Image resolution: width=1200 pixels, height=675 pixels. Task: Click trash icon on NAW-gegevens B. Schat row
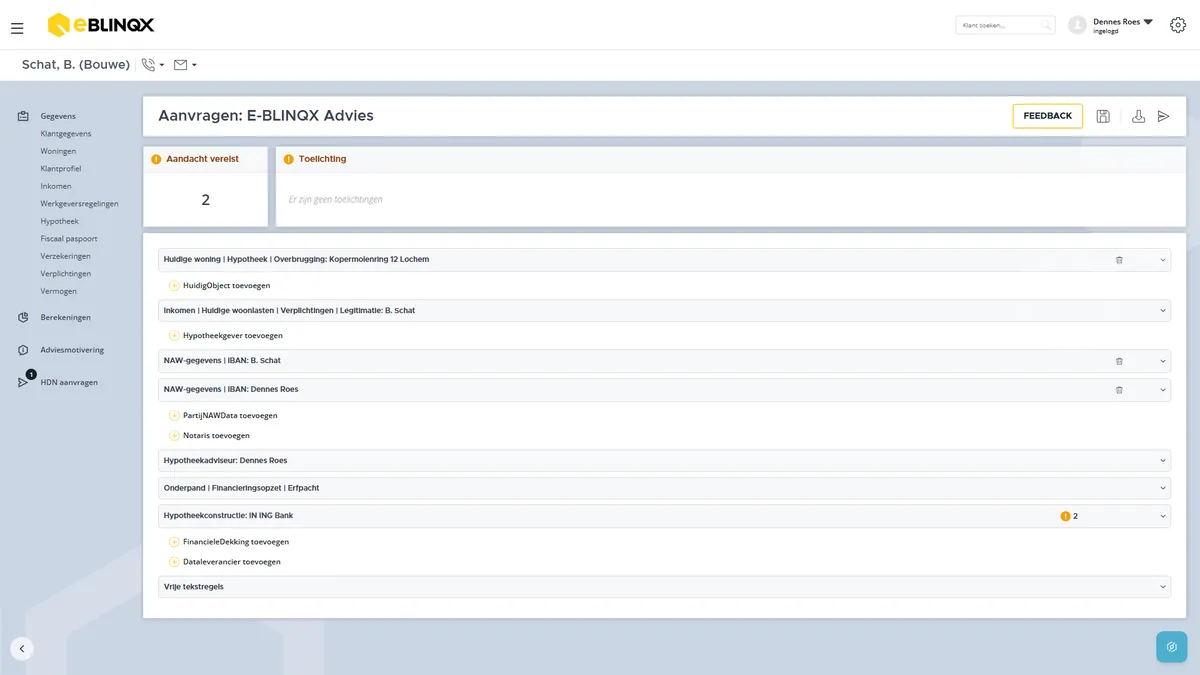(x=1119, y=361)
